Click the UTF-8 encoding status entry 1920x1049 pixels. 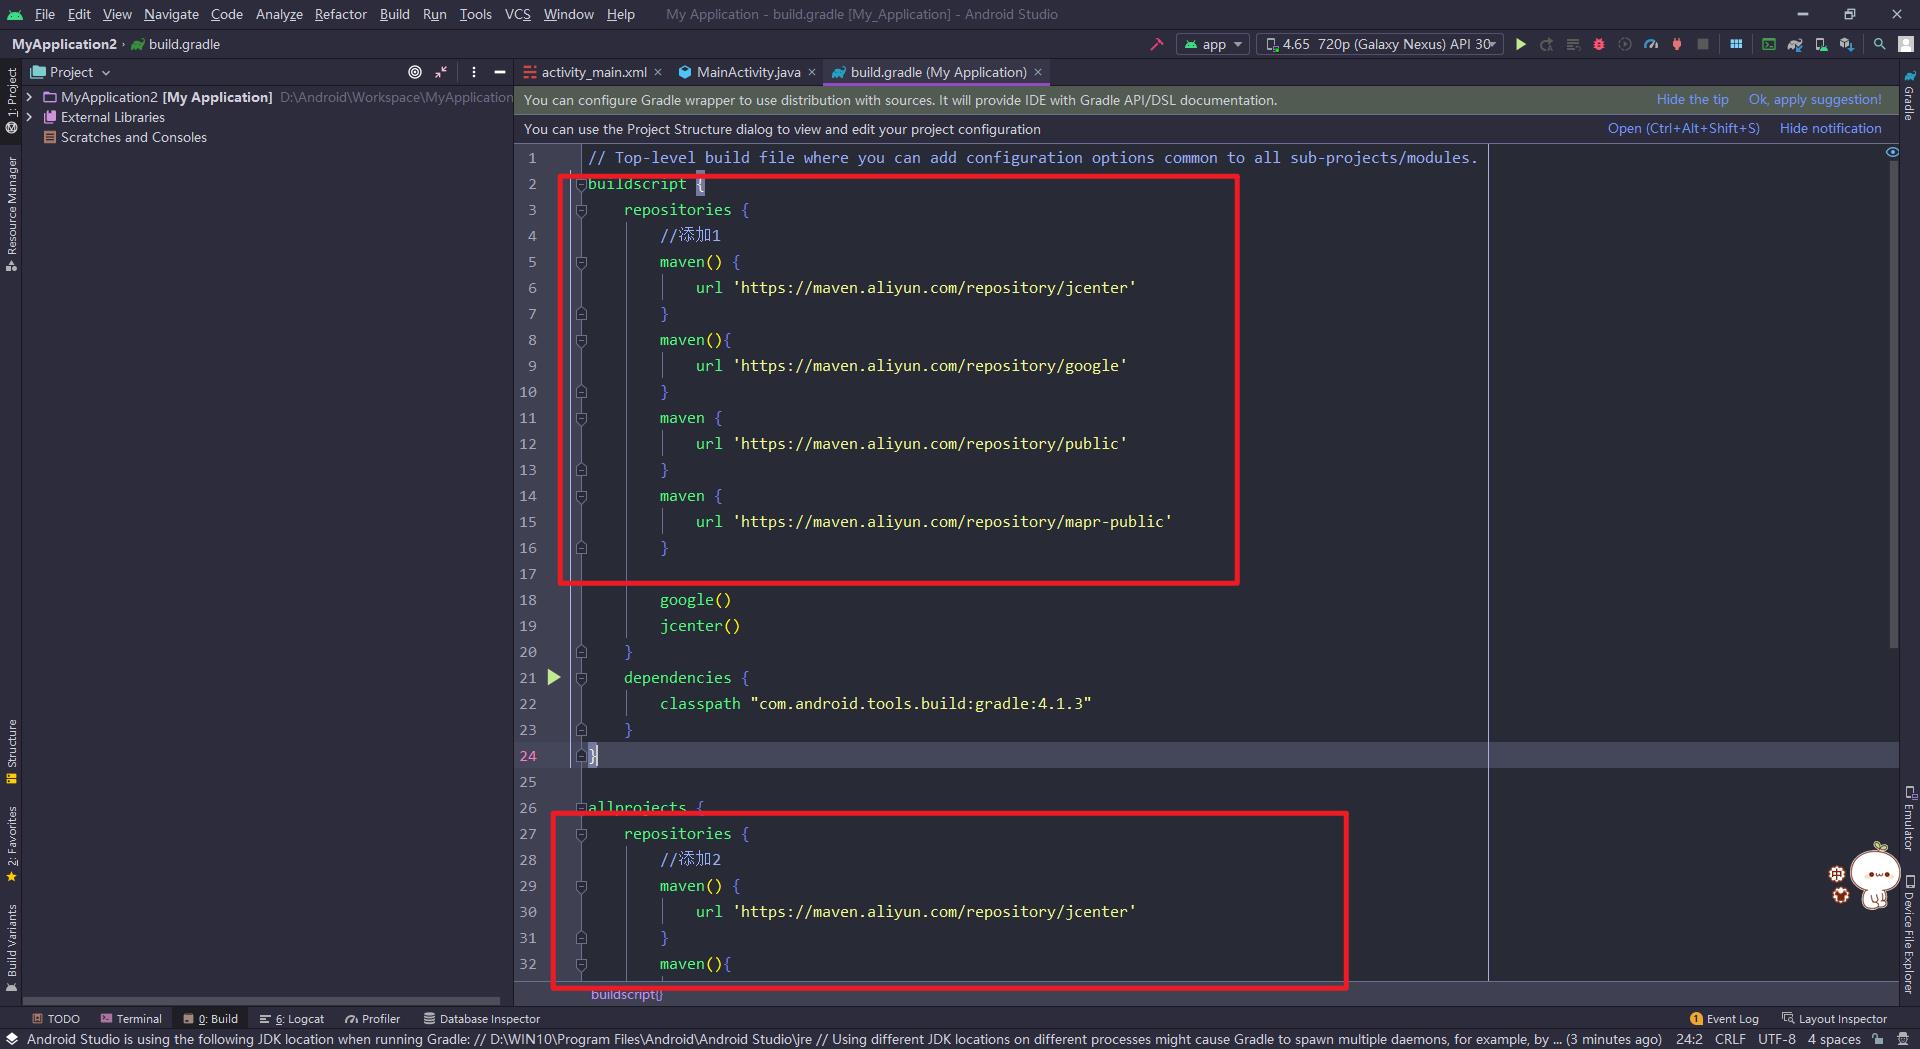click(x=1777, y=1039)
